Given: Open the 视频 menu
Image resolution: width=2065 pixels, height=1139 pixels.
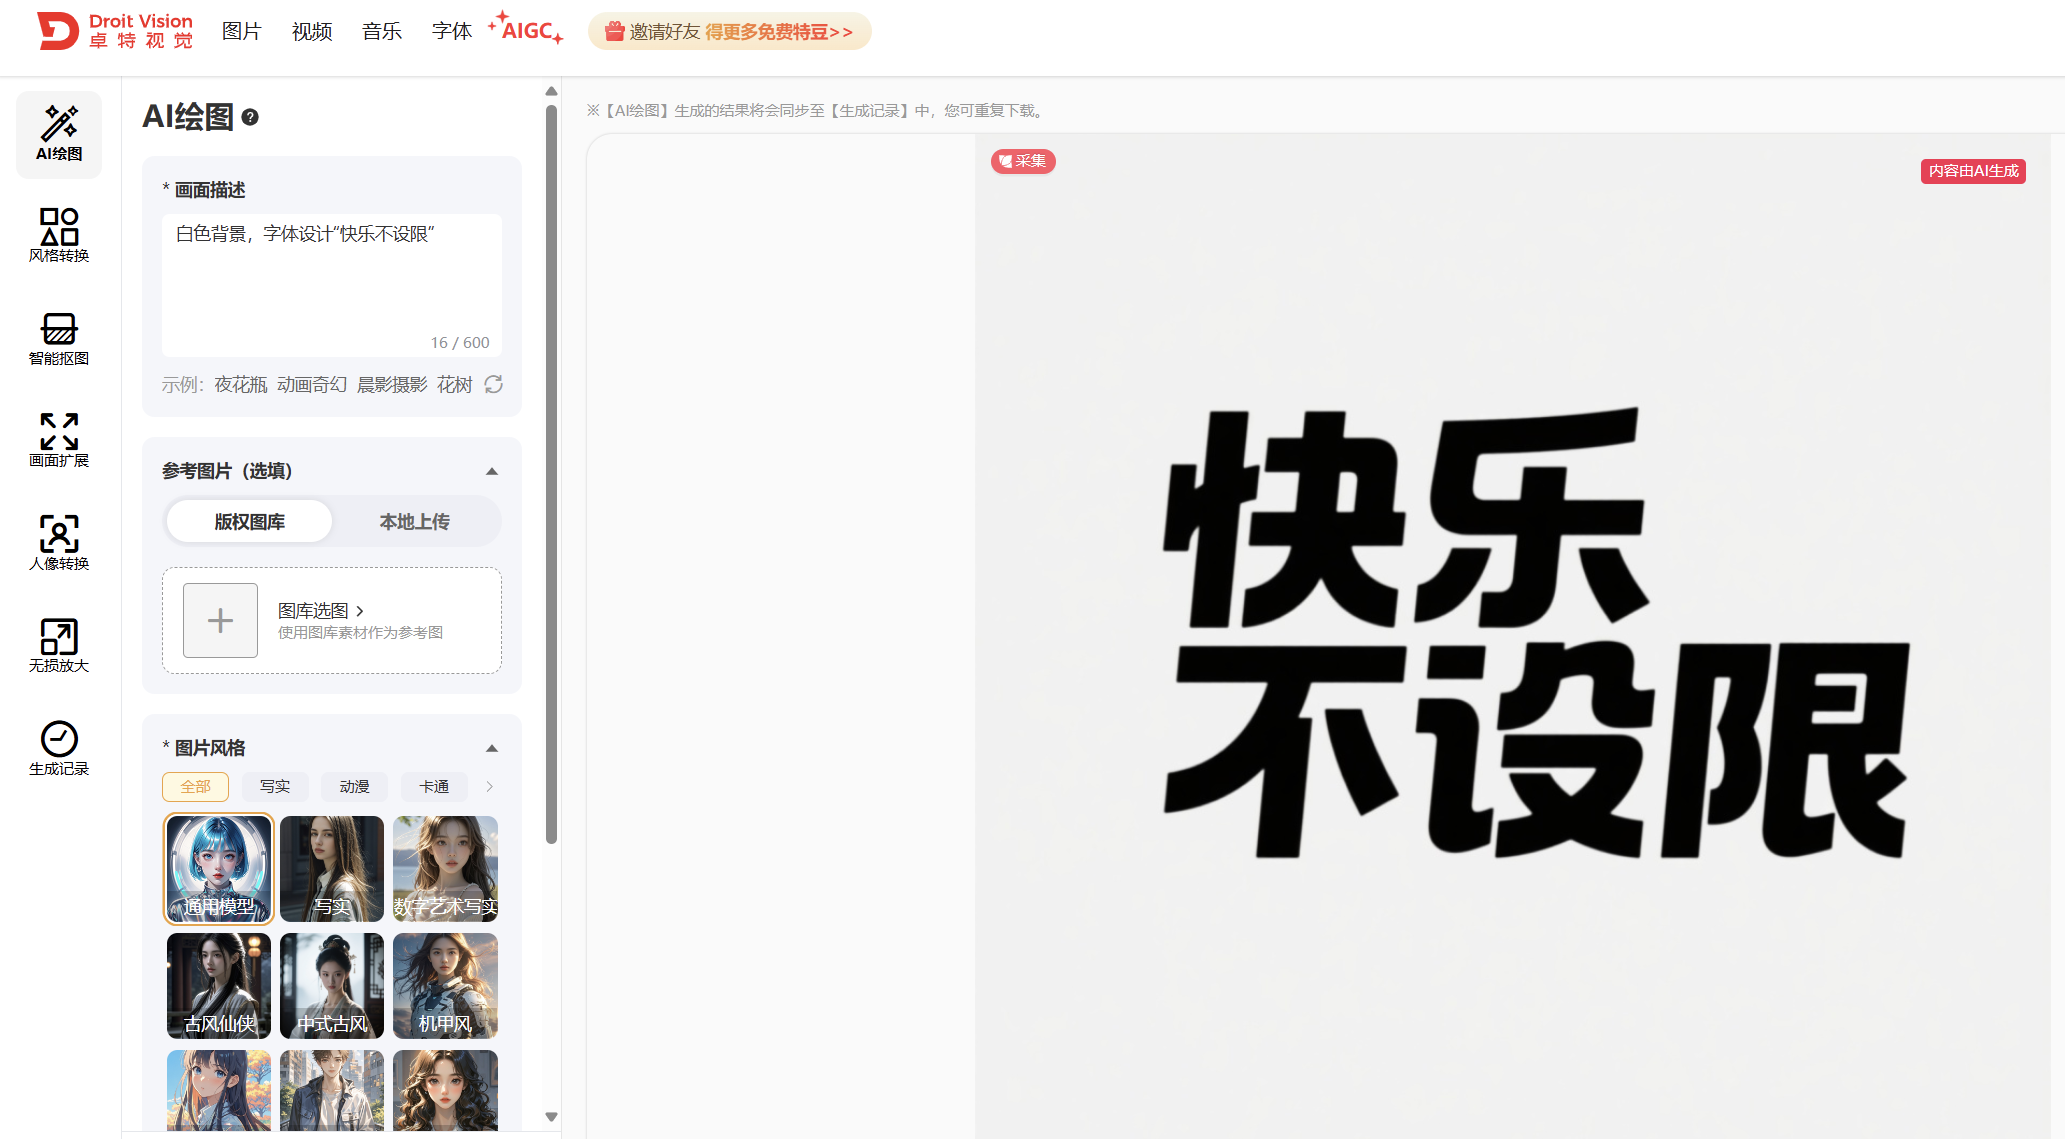Looking at the screenshot, I should [x=312, y=31].
